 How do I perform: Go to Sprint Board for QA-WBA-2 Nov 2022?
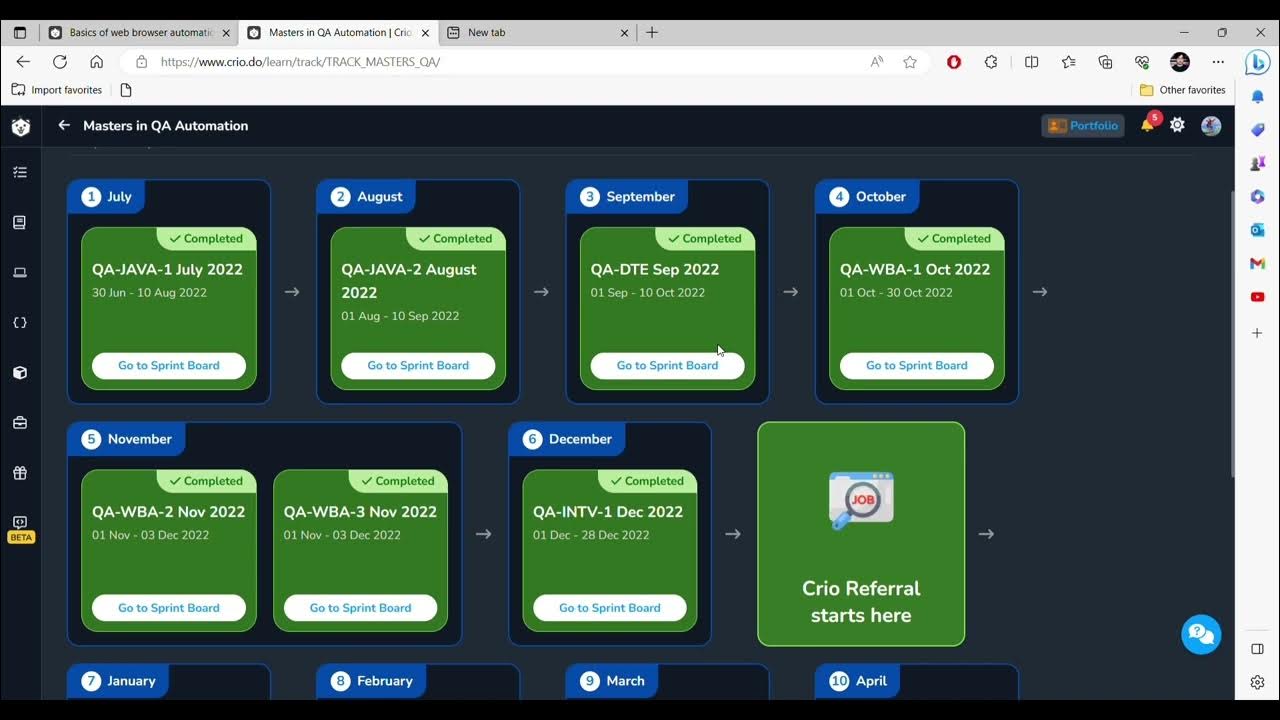(169, 607)
